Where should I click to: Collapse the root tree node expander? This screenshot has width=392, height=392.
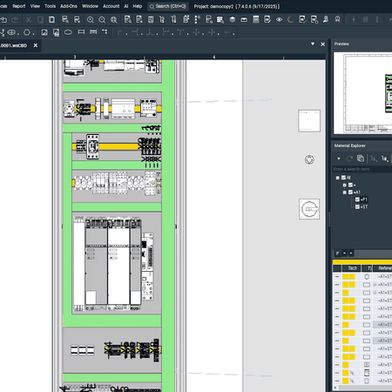338,178
